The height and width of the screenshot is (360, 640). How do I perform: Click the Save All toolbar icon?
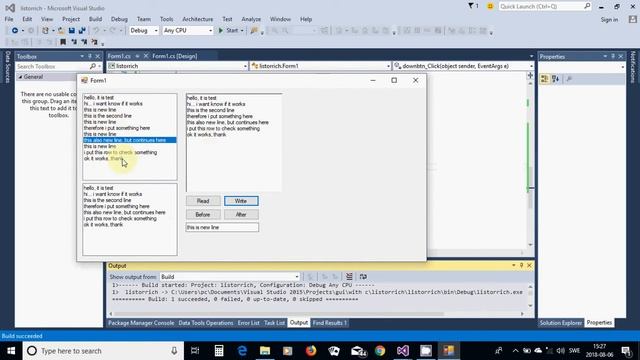(82, 31)
